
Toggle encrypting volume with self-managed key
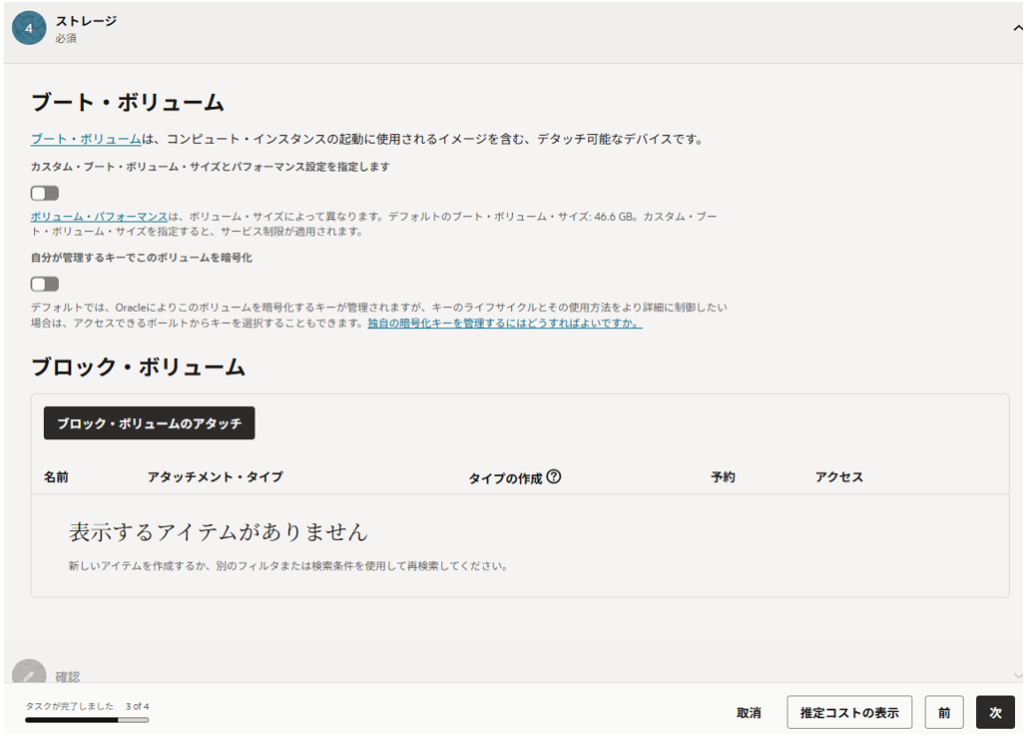click(45, 284)
